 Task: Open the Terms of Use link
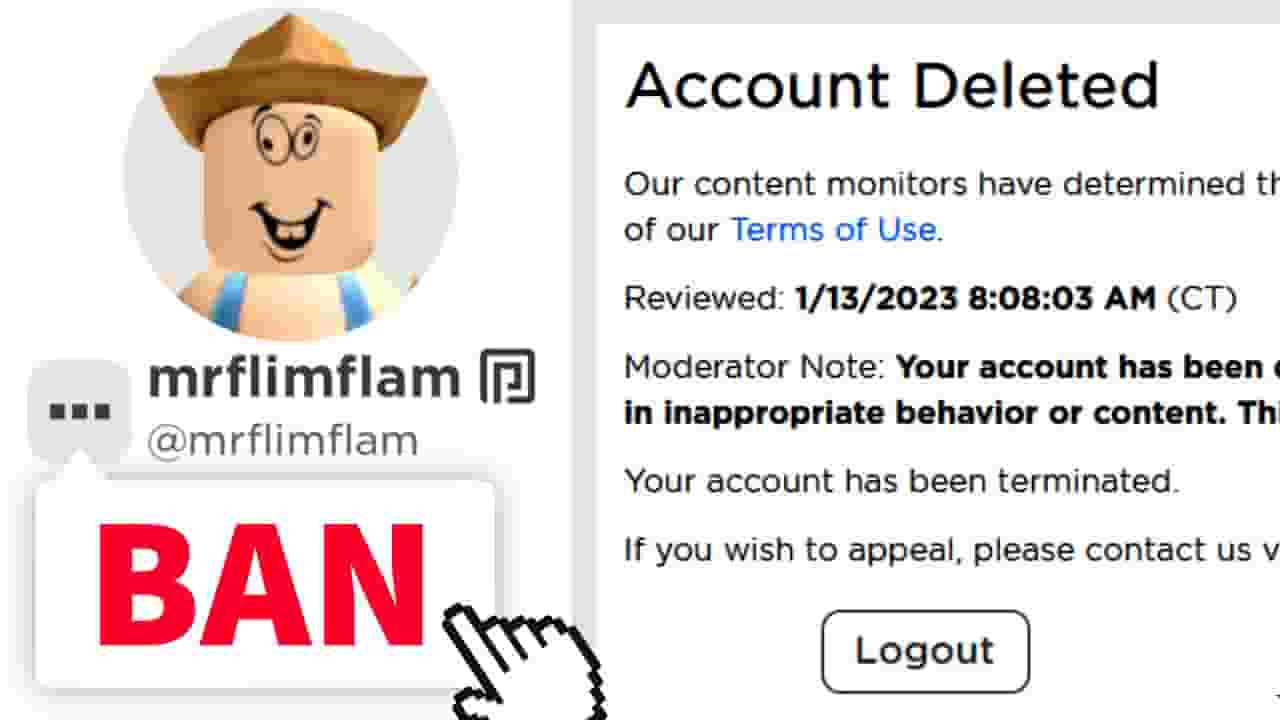tap(834, 230)
